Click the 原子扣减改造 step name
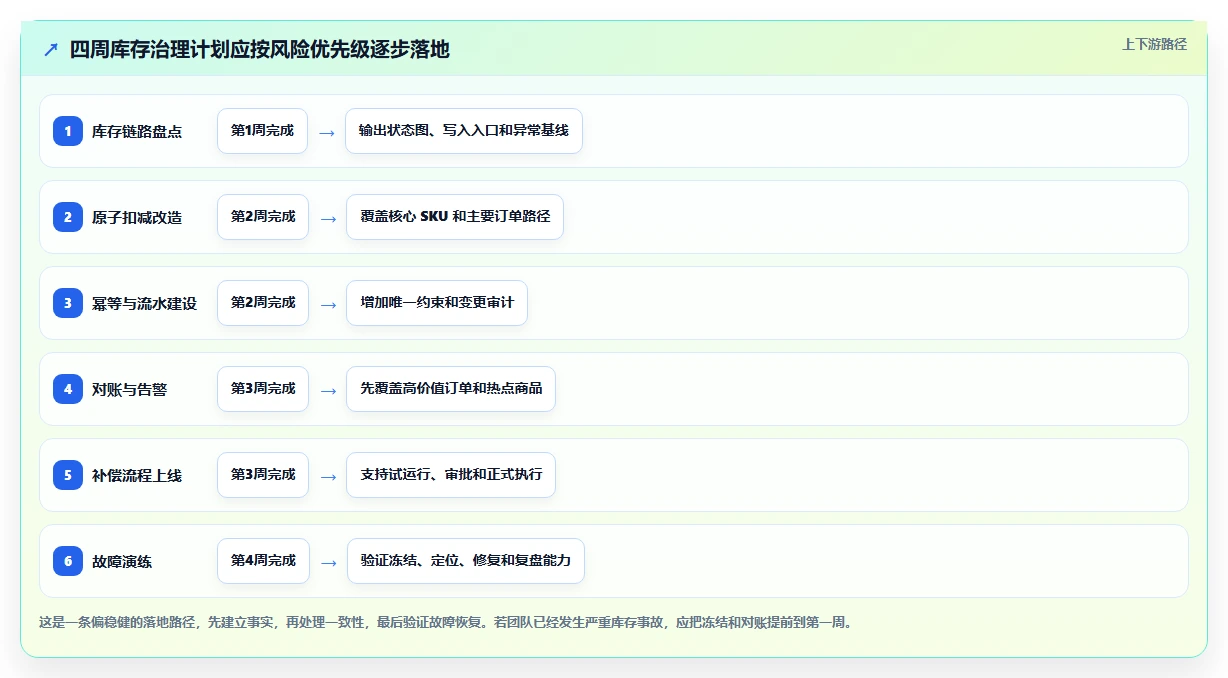The image size is (1228, 678). click(x=137, y=217)
